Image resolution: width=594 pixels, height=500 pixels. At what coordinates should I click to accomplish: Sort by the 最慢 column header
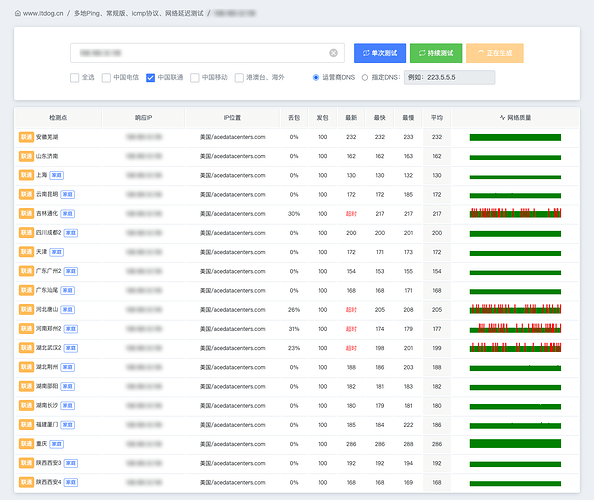click(408, 118)
